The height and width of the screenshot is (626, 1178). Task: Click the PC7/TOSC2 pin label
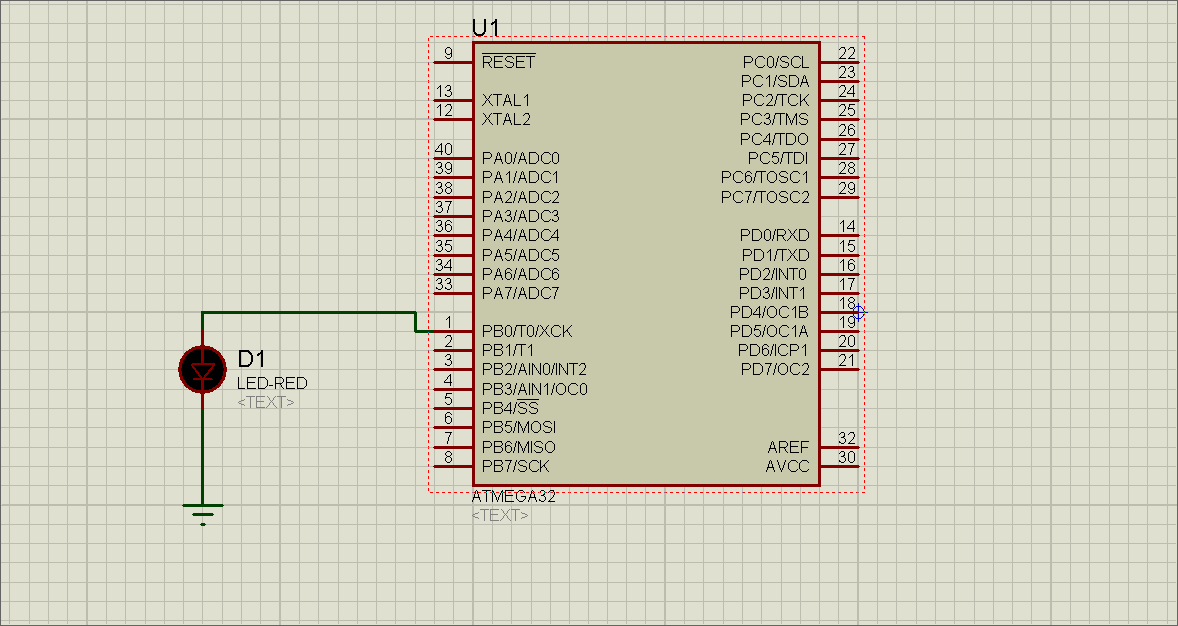(767, 196)
